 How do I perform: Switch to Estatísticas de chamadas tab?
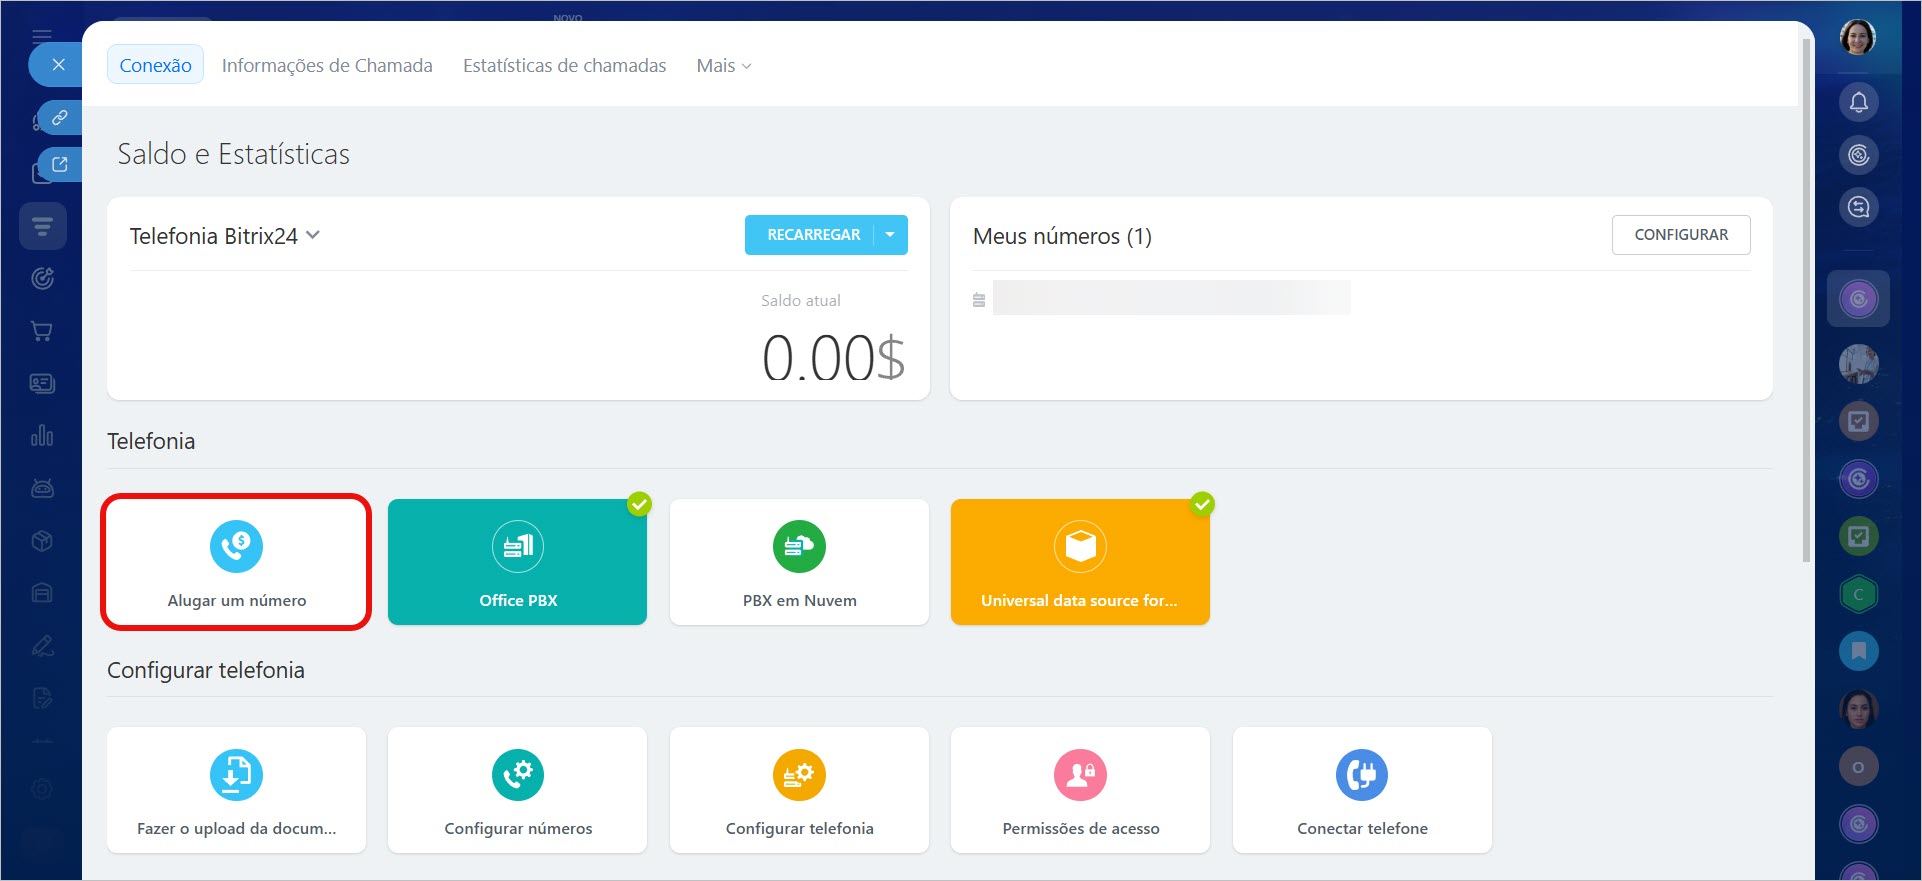click(x=564, y=66)
